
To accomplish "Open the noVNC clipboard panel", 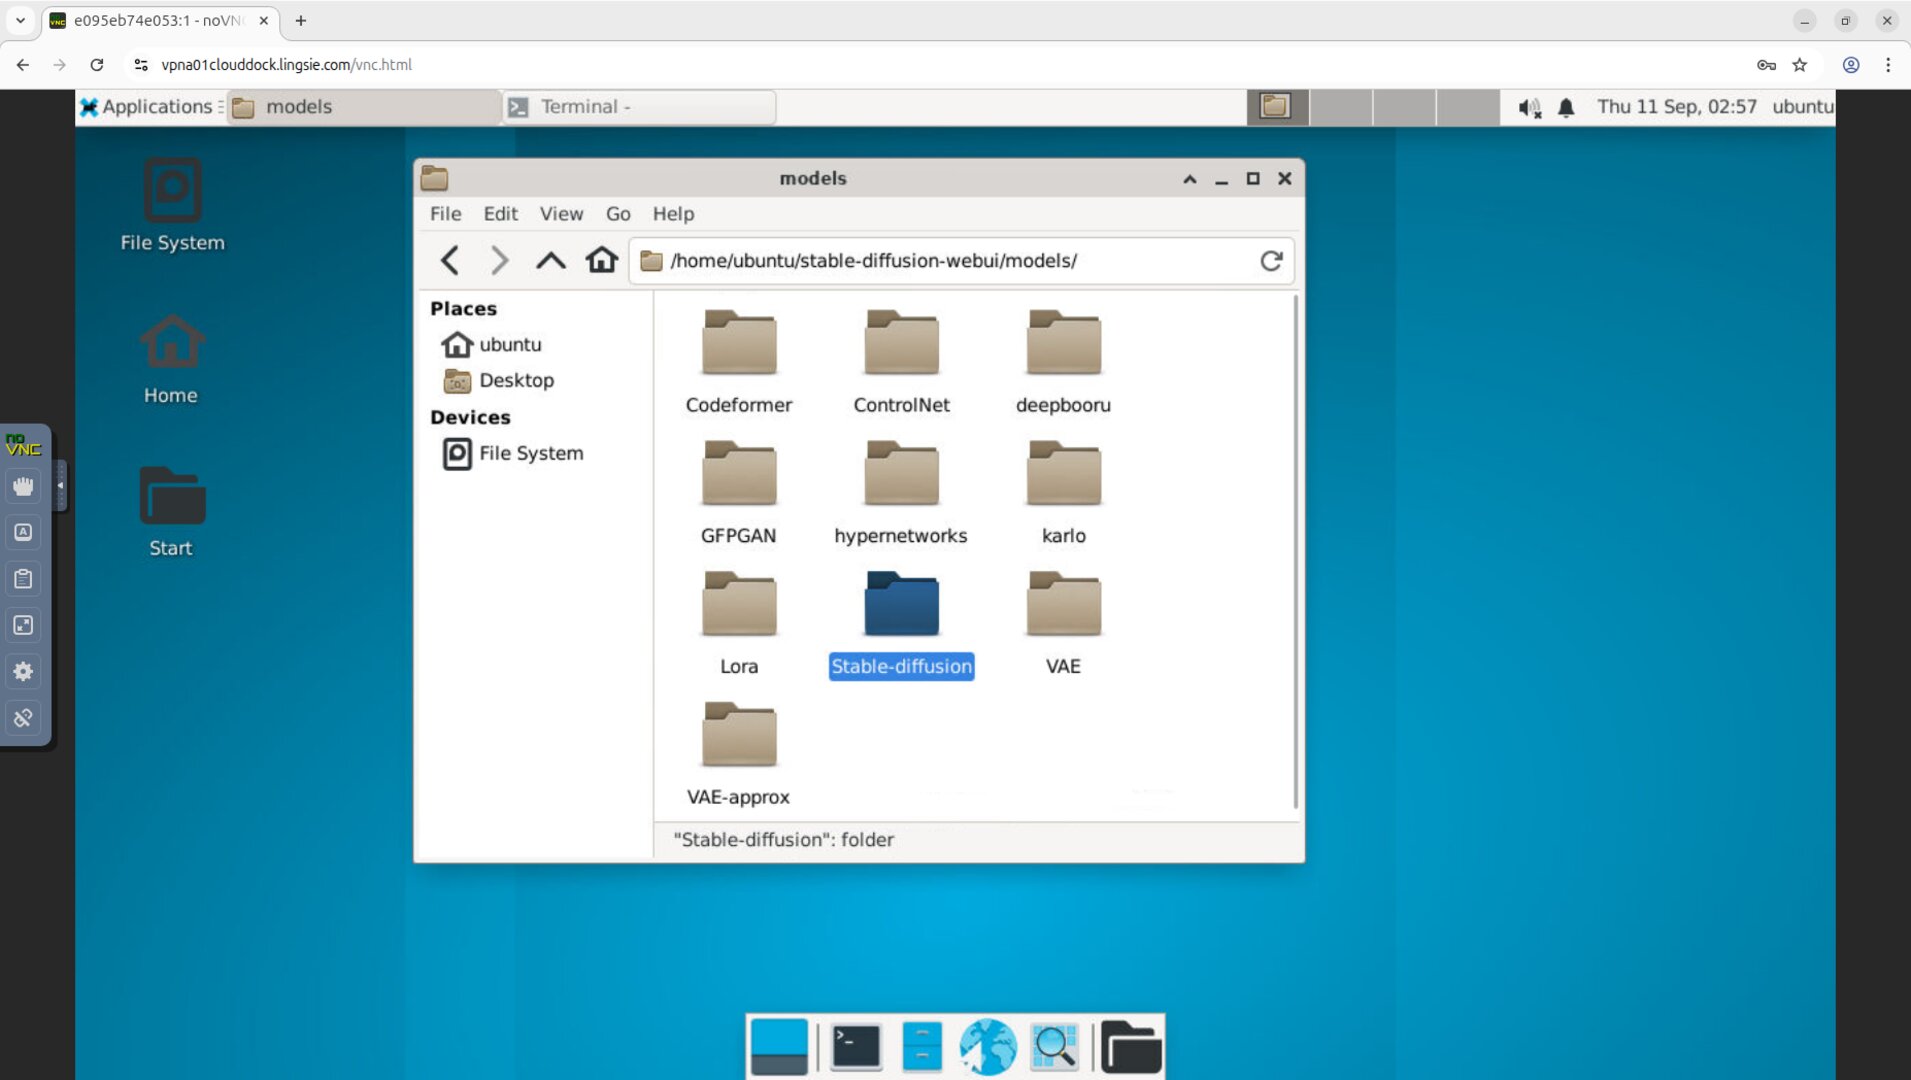I will (22, 578).
